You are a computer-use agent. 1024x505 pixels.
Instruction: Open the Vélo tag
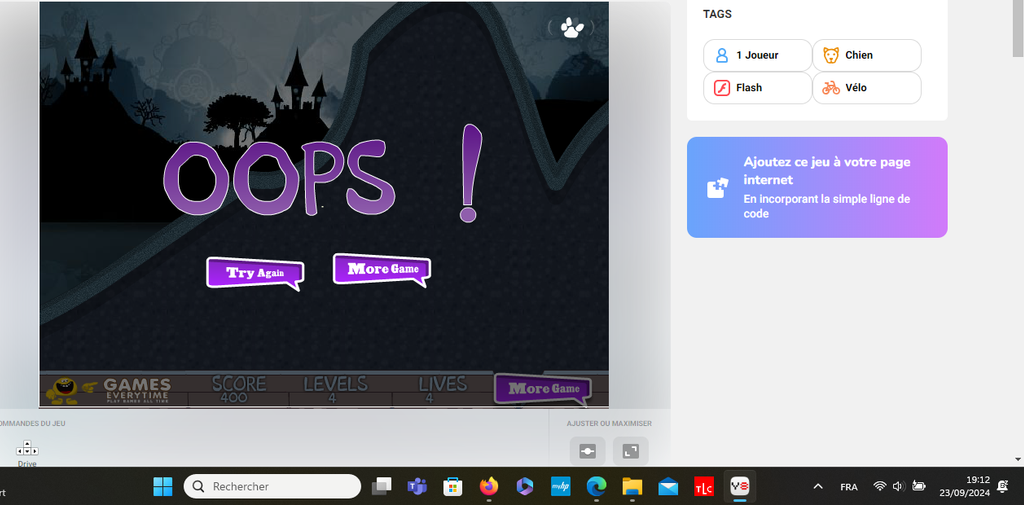click(x=866, y=88)
